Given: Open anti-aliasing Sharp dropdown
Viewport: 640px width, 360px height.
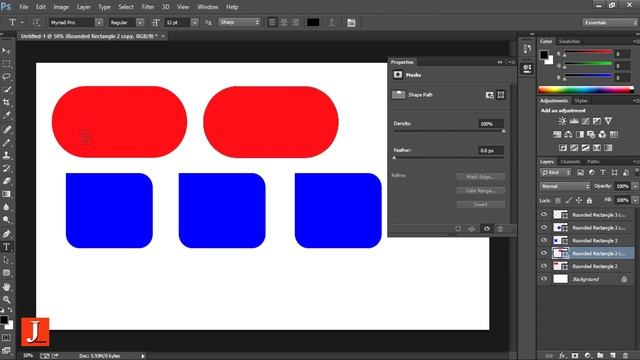Looking at the screenshot, I should 239,22.
